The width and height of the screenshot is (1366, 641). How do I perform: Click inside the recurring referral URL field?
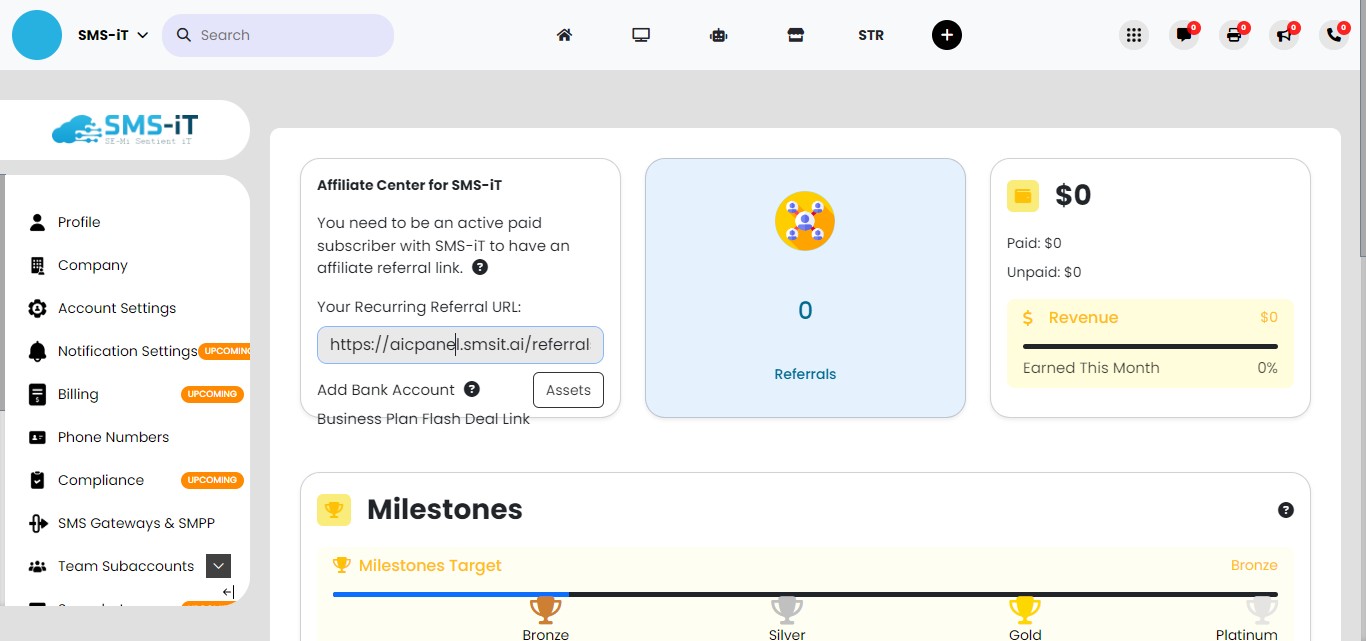[459, 344]
